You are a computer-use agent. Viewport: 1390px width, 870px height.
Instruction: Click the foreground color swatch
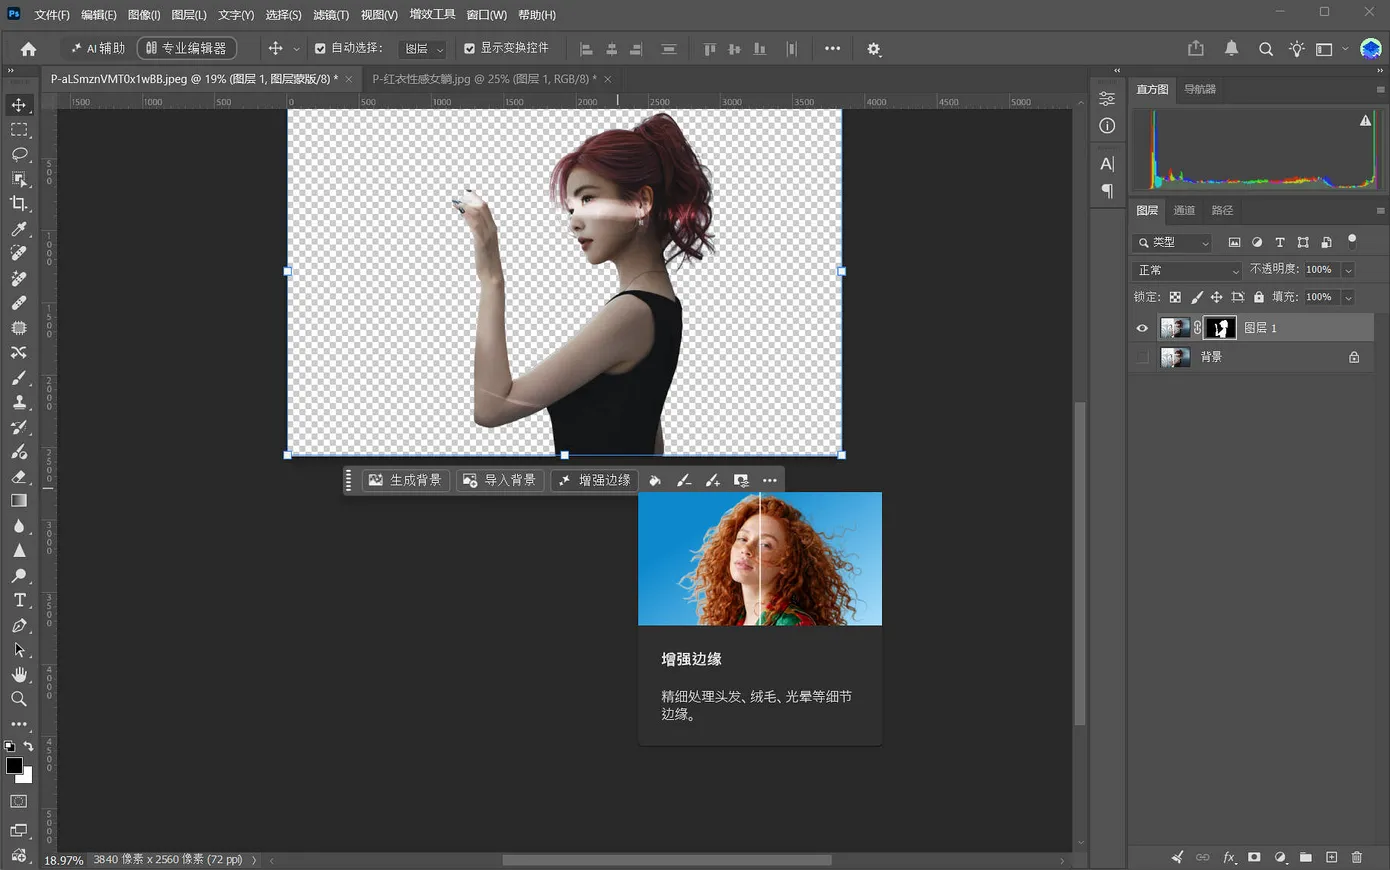(14, 766)
